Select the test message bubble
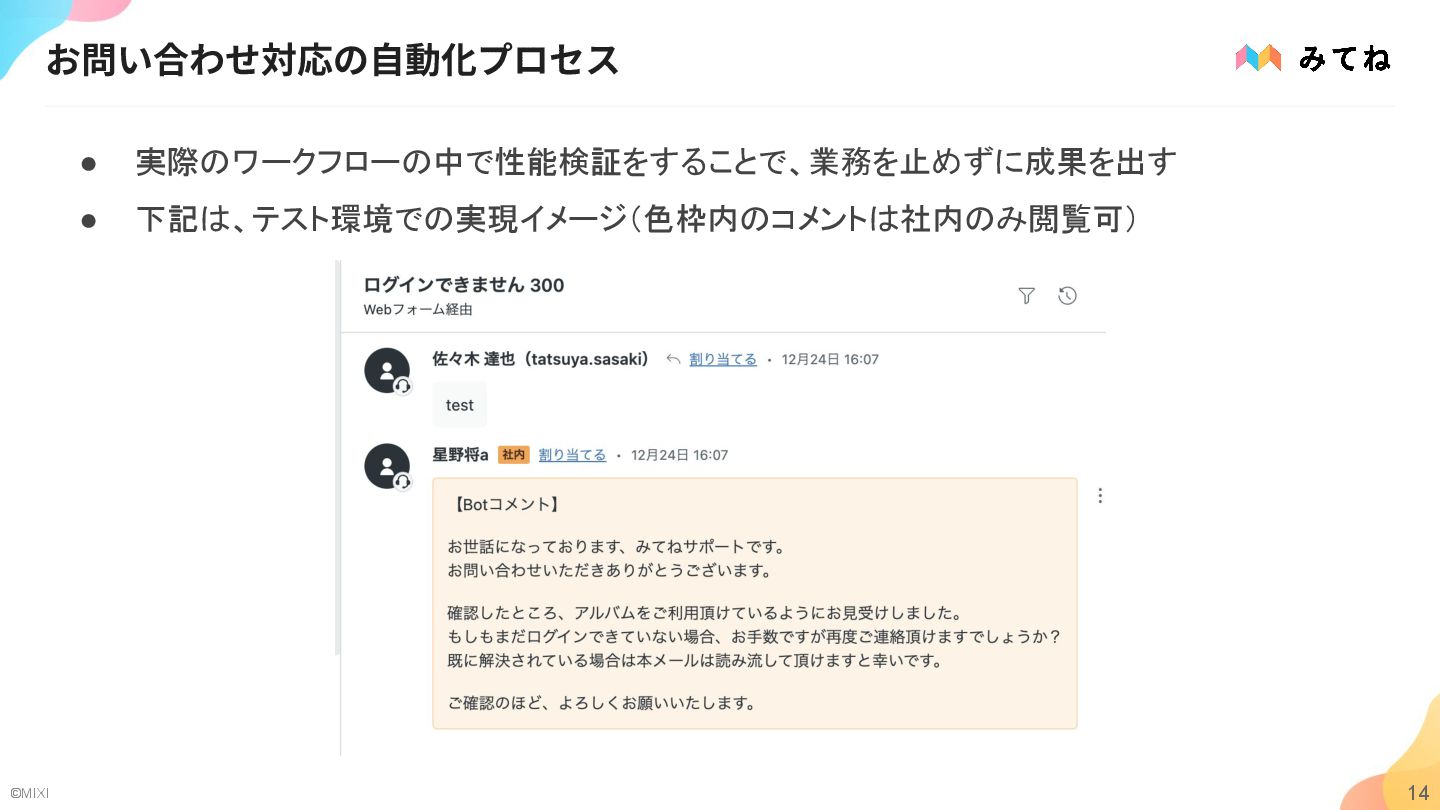Screen dimensions: 1440x810 (x=460, y=405)
